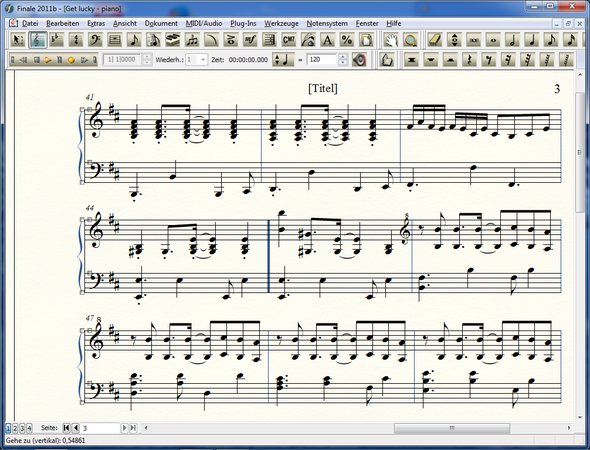
Task: Start recording with the record button
Action: [71, 60]
